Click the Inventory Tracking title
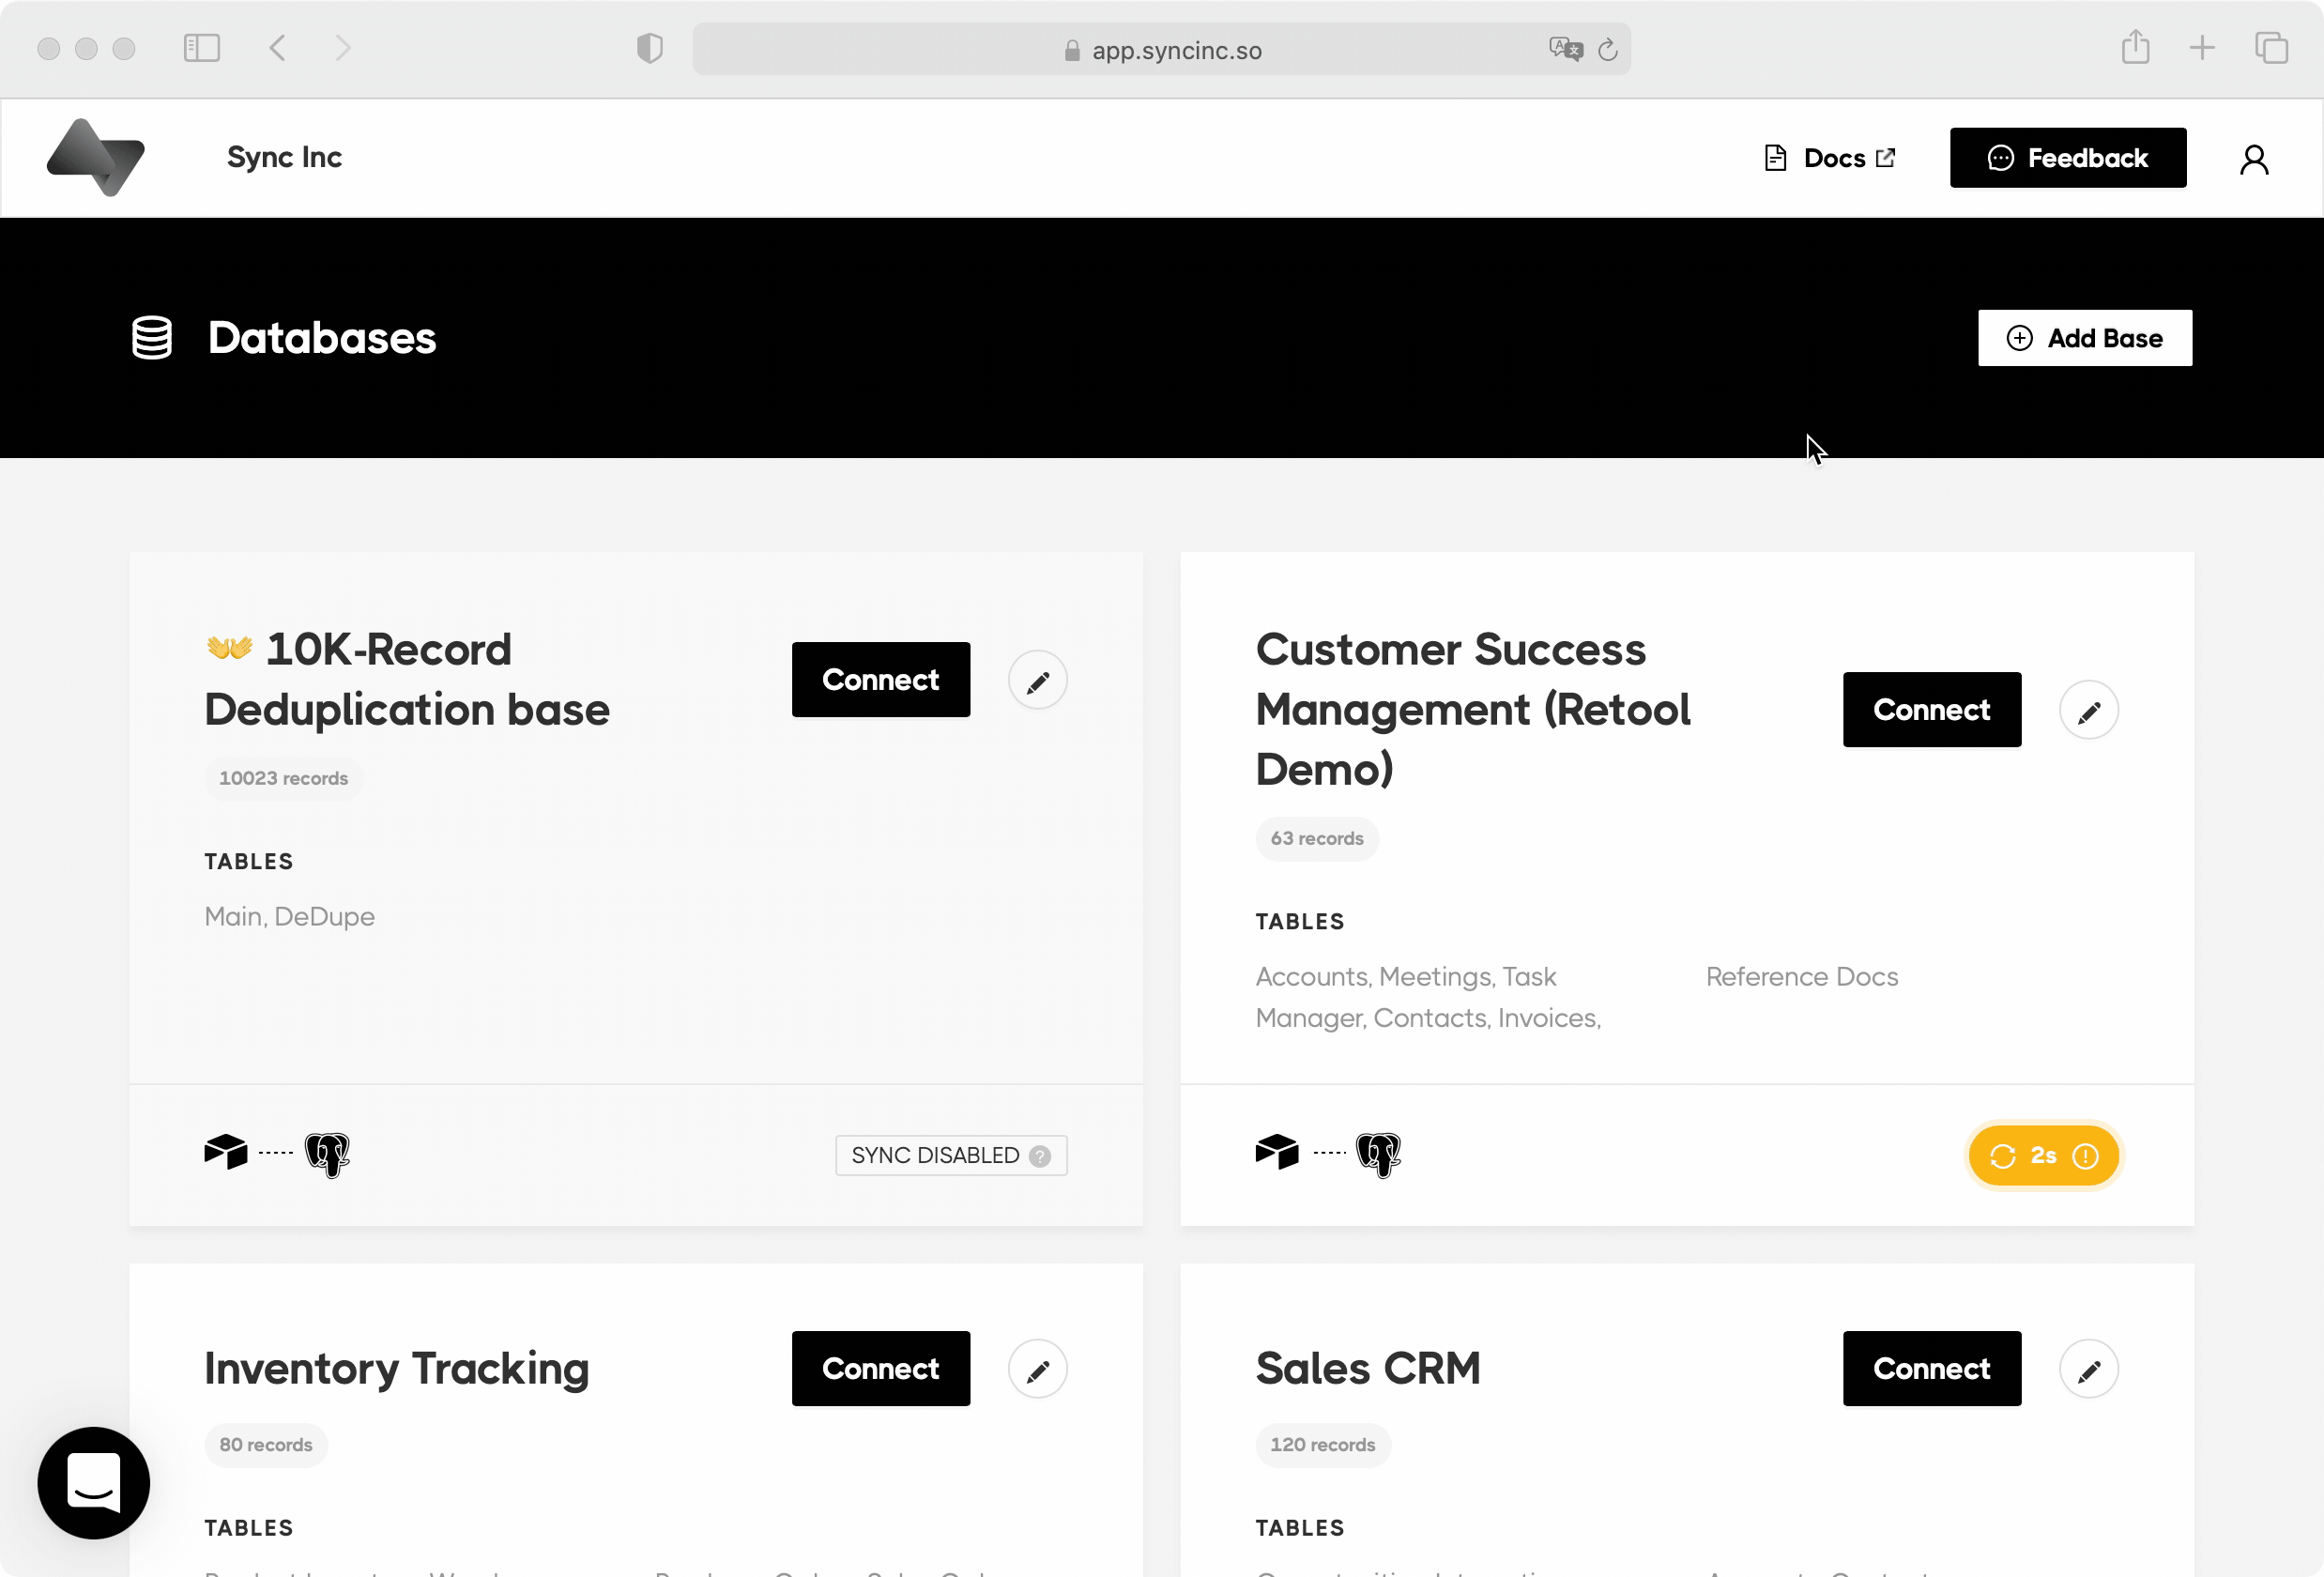This screenshot has height=1577, width=2324. coord(396,1369)
